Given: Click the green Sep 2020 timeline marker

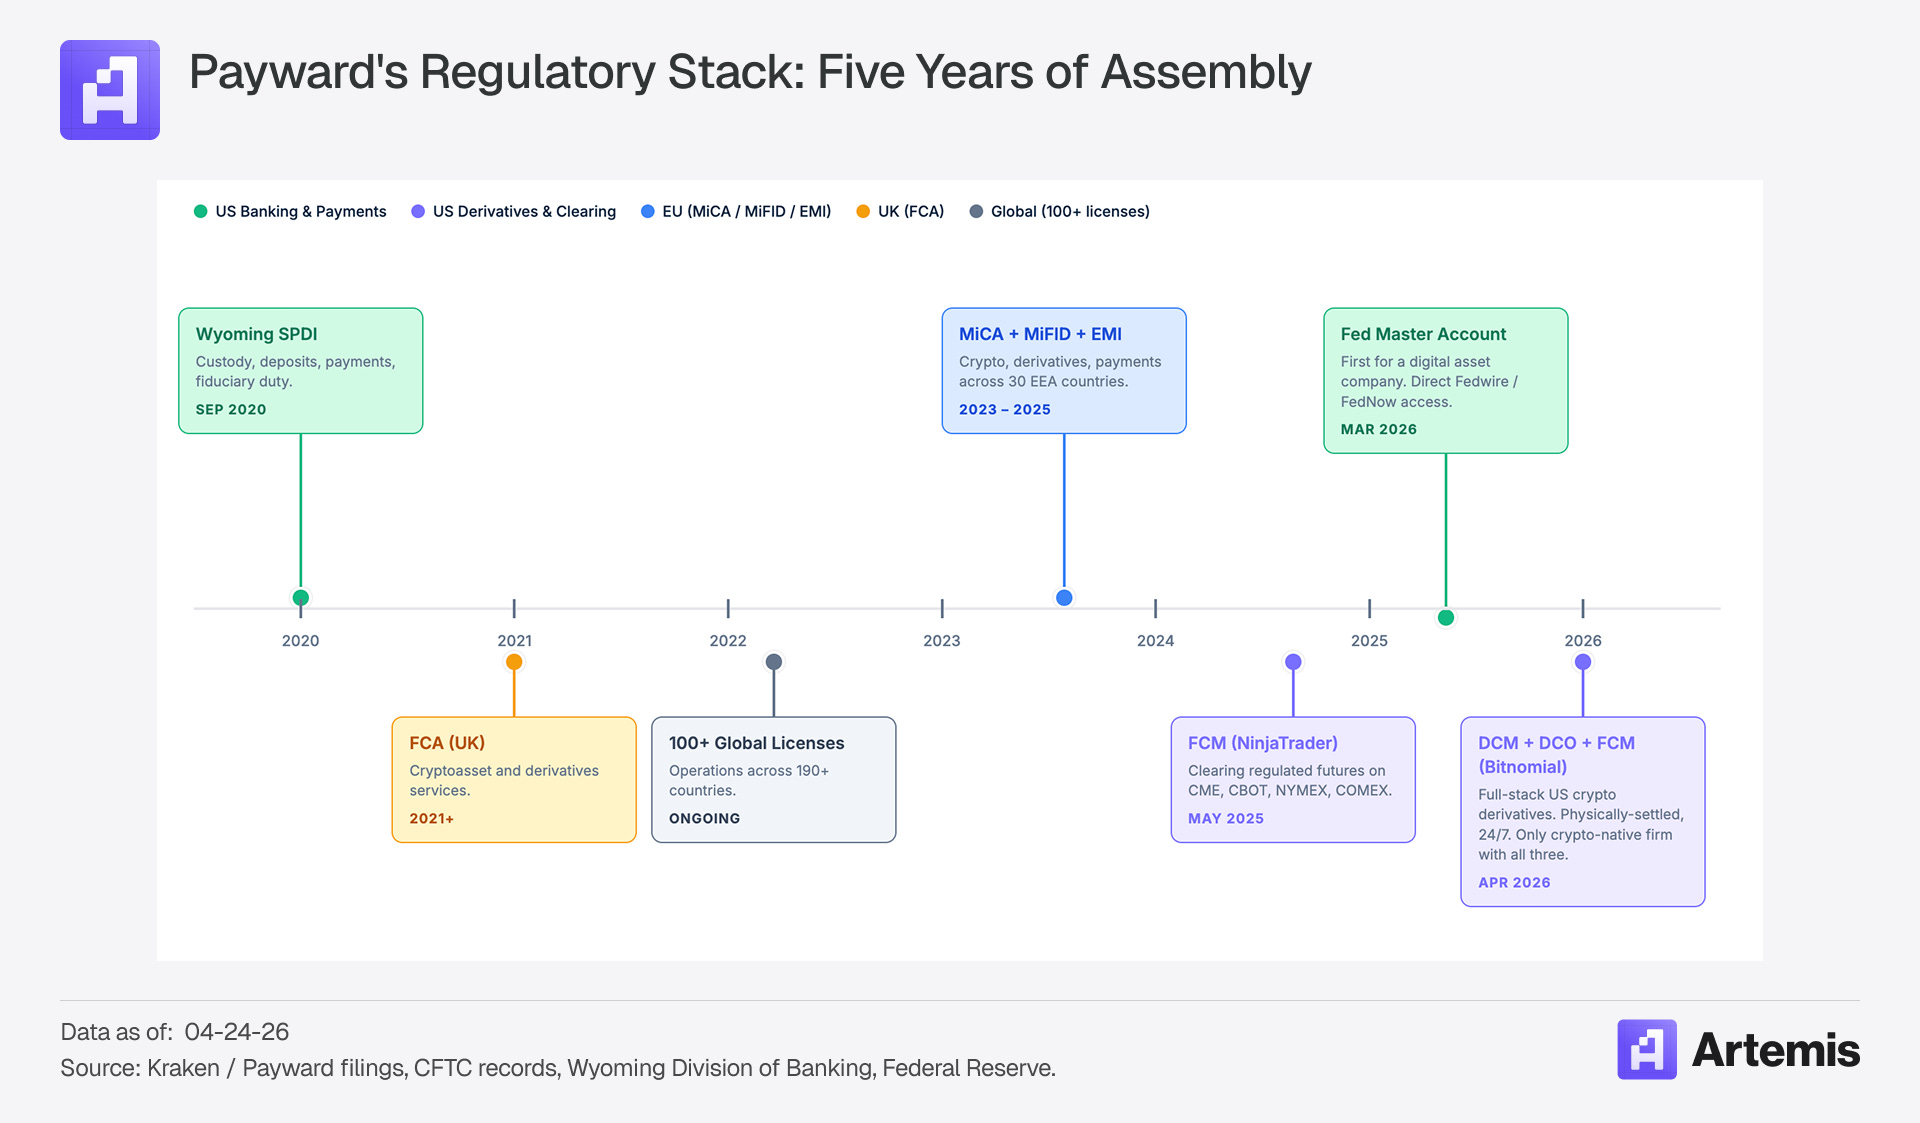Looking at the screenshot, I should tap(300, 598).
